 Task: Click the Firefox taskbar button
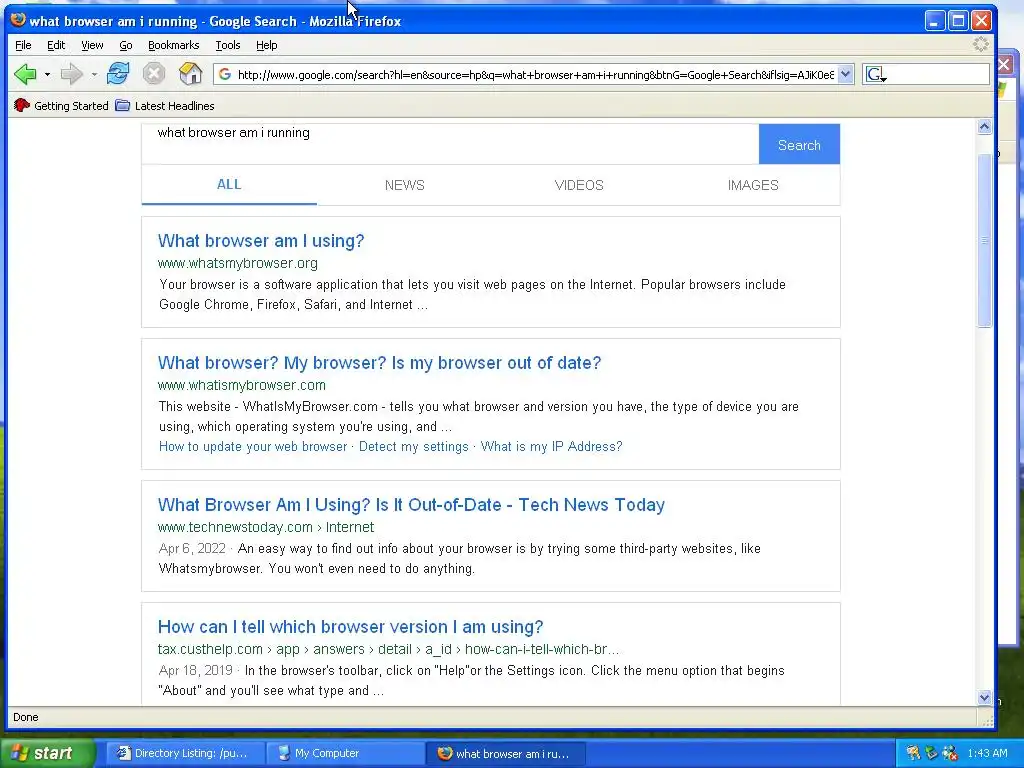coord(505,753)
